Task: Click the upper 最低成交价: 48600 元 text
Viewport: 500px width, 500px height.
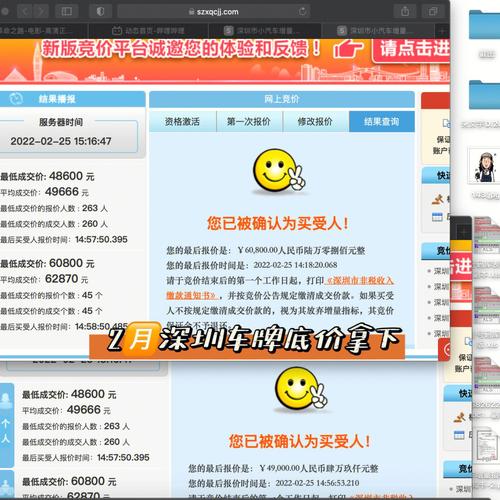Action: (47, 176)
